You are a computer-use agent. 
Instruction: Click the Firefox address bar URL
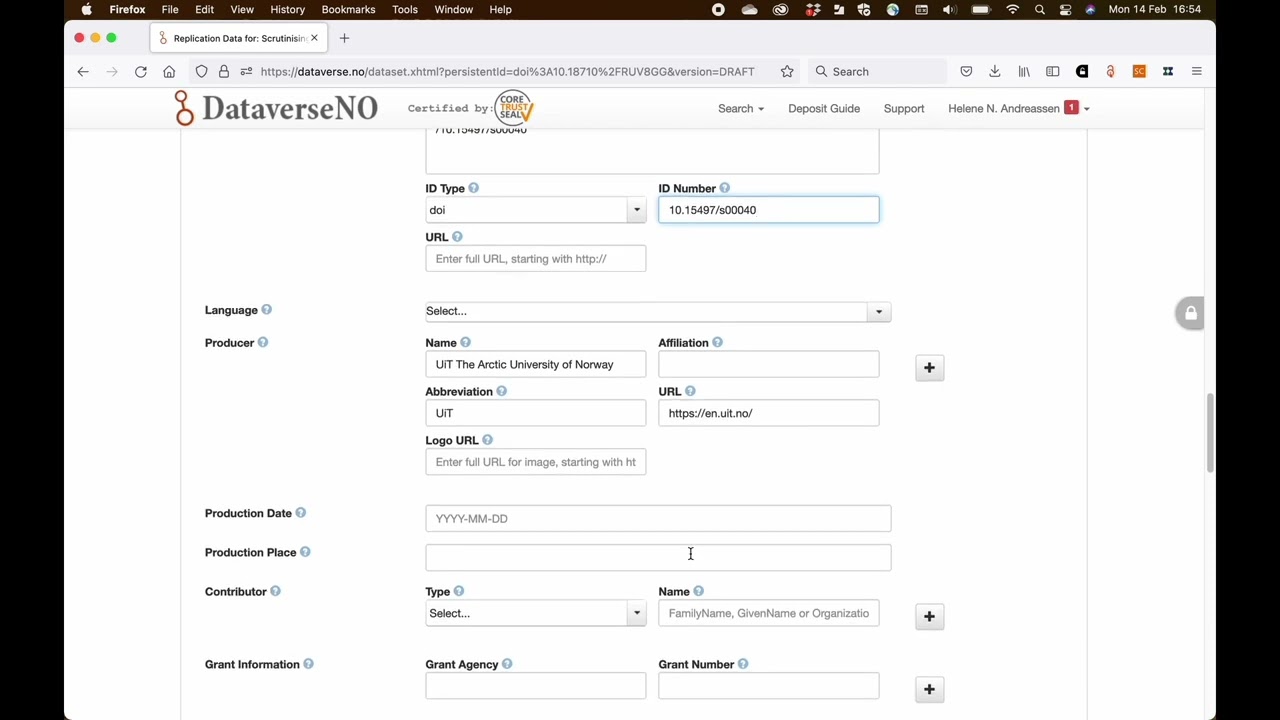[x=507, y=71]
